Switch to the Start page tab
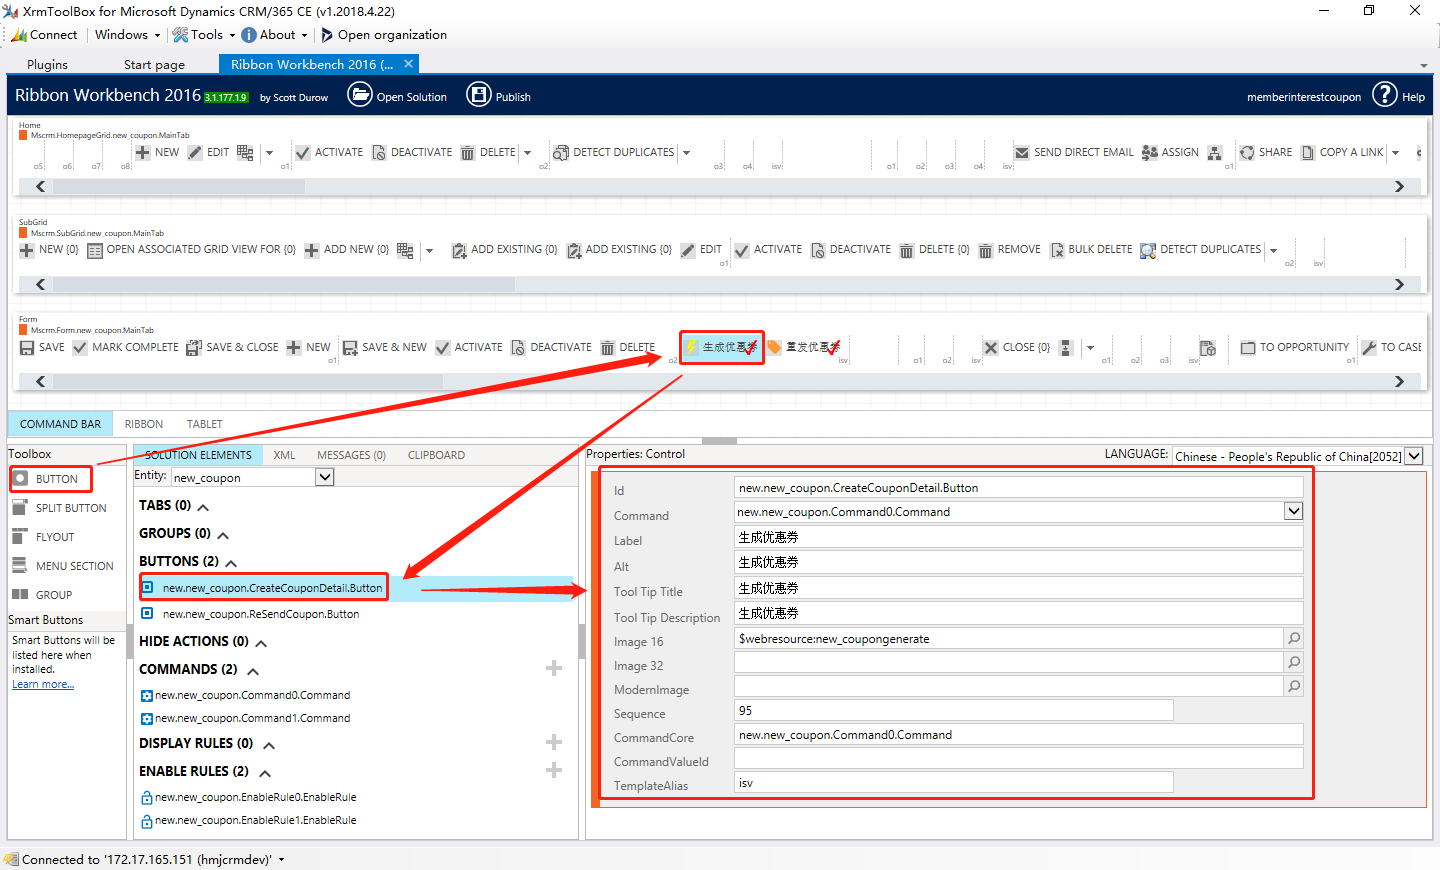Viewport: 1440px width, 870px height. click(x=154, y=64)
